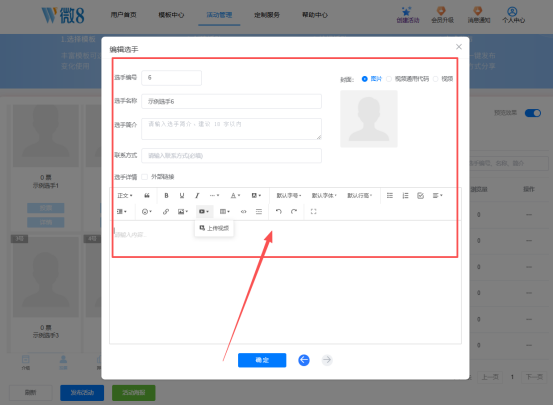Screen dimensions: 554x405
Task: Close the 编辑选手 dialog
Action: pyautogui.click(x=459, y=47)
